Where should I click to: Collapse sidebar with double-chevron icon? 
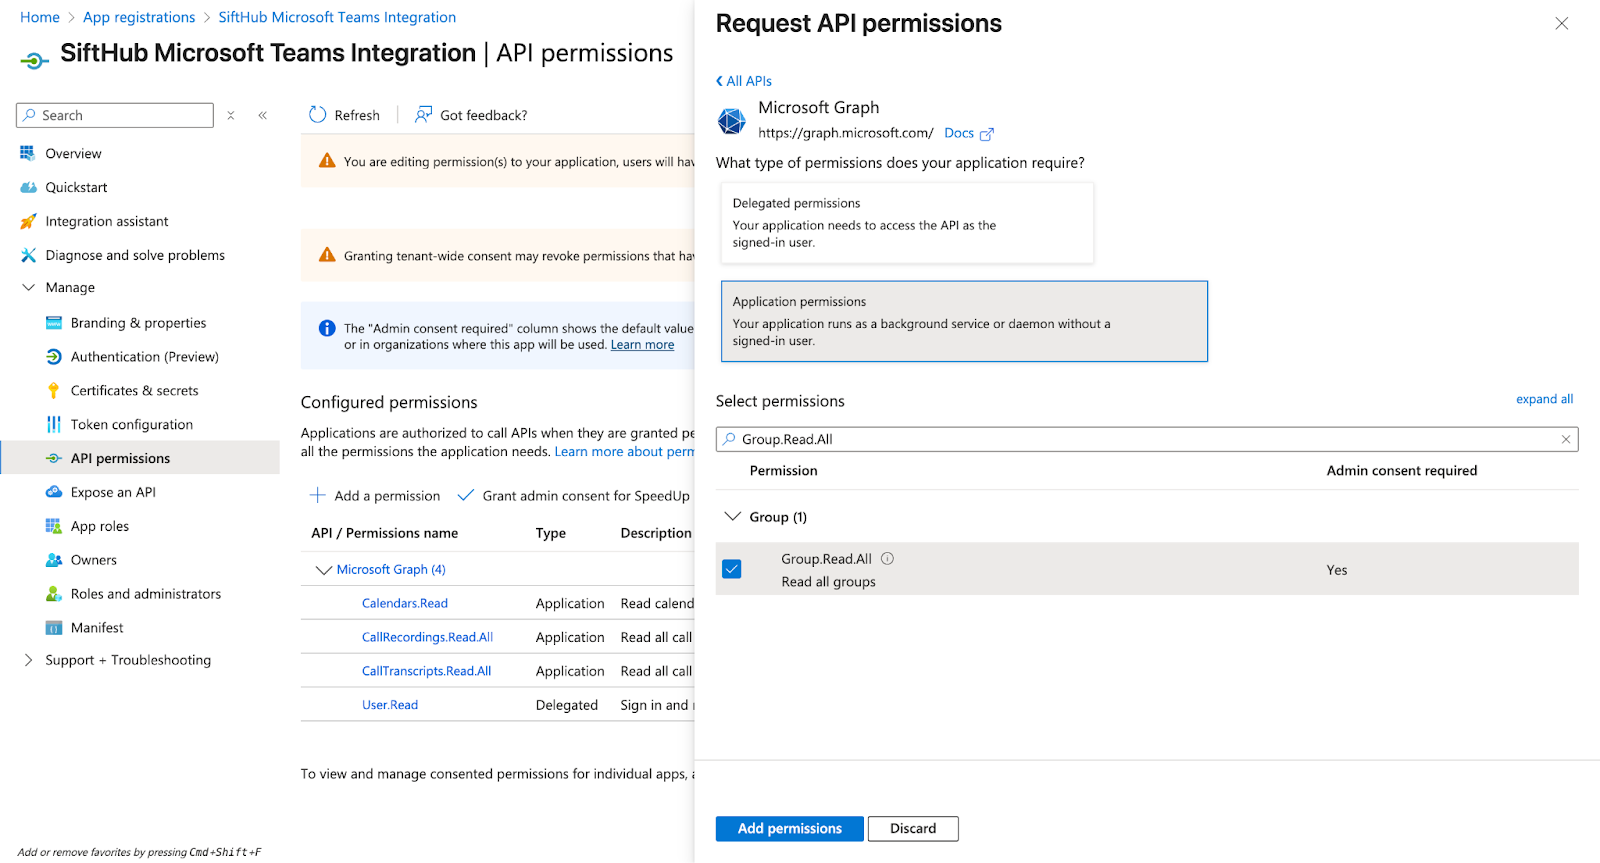(263, 116)
